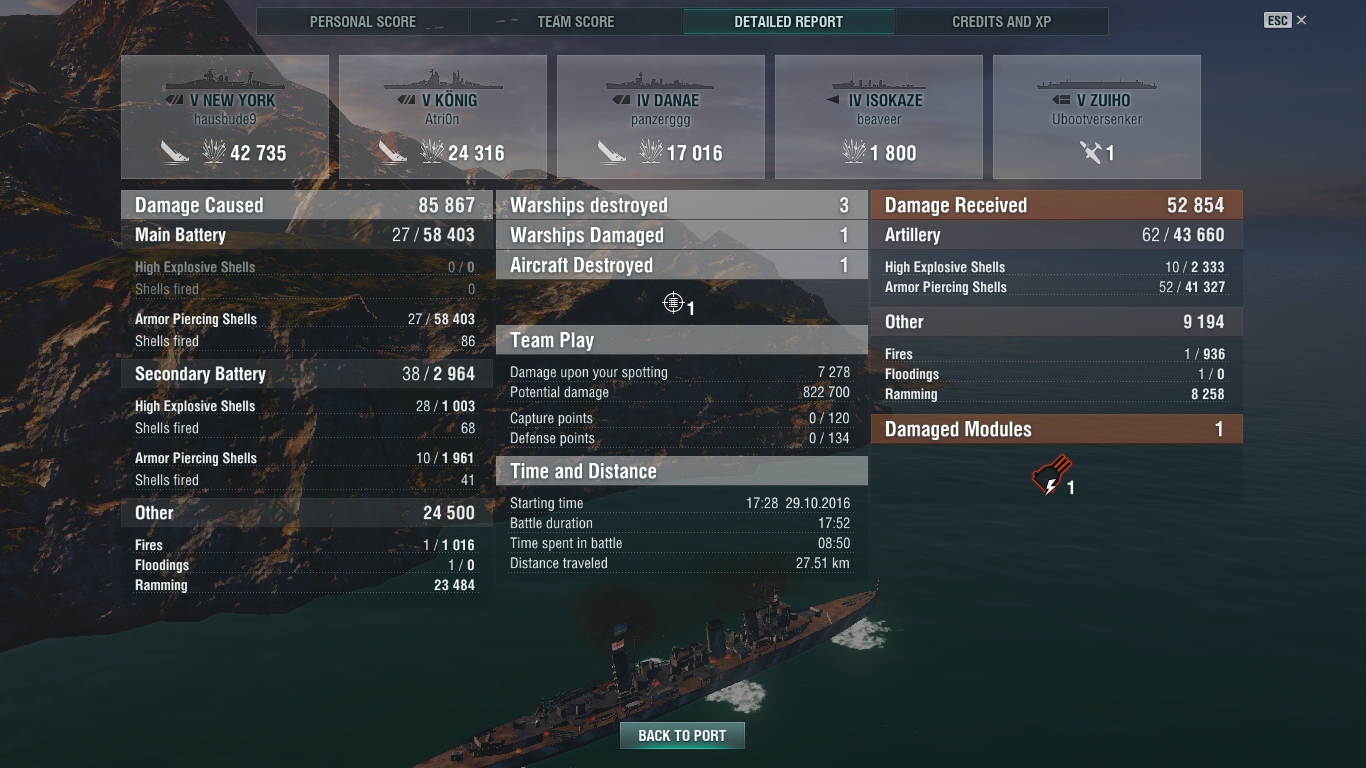Click the sunk ship icon on New York card
Image resolution: width=1366 pixels, height=768 pixels.
click(x=175, y=152)
